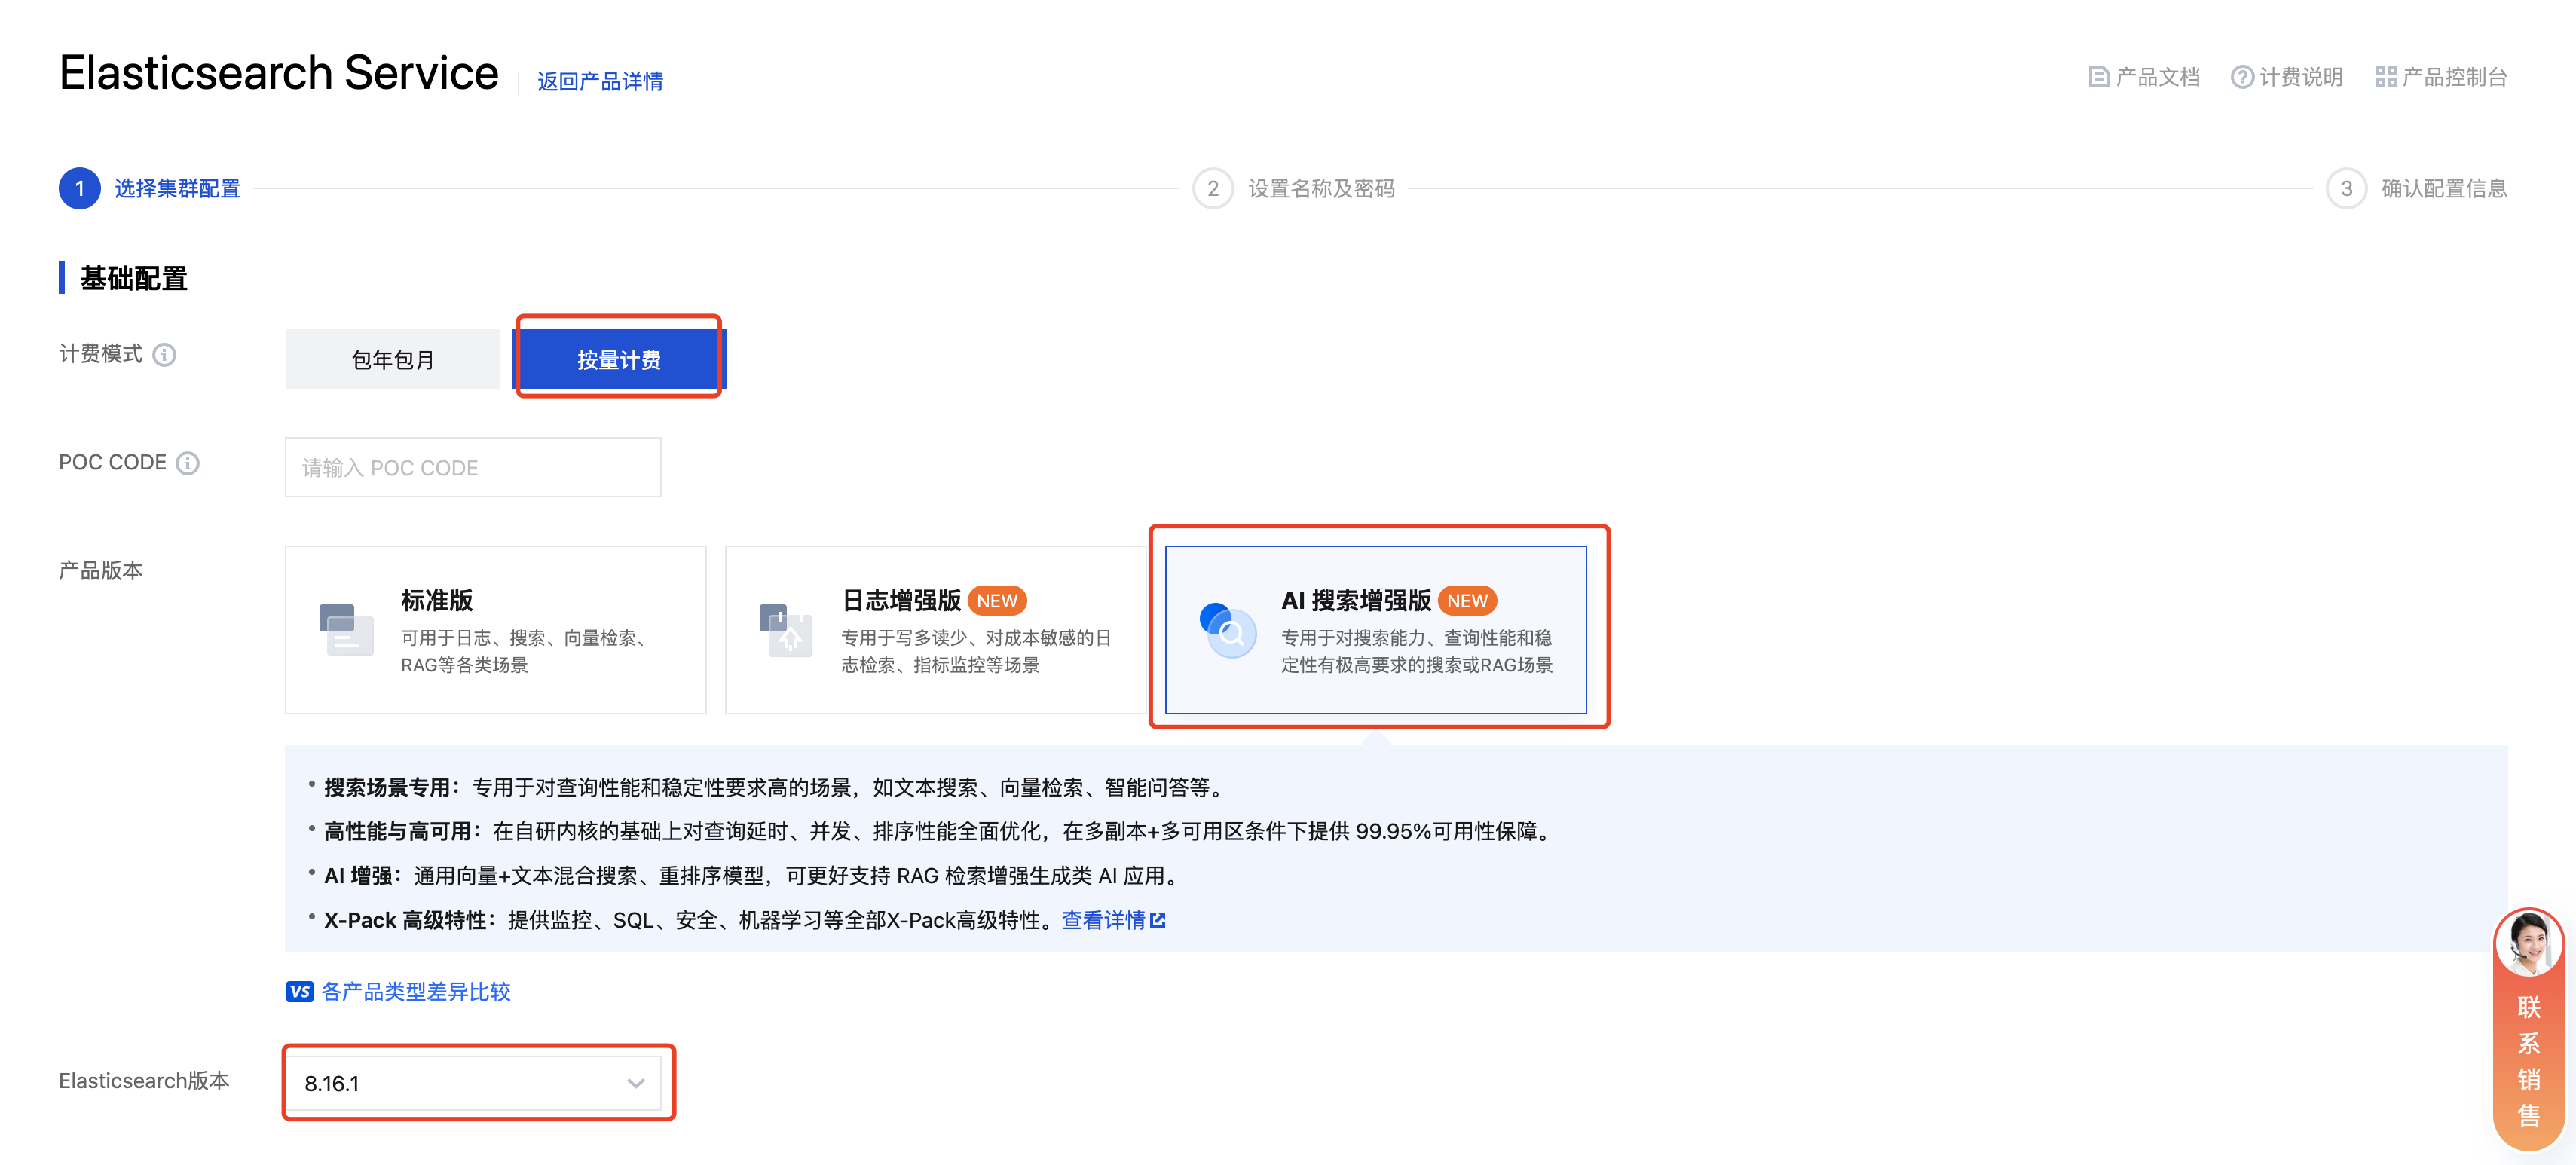
Task: Click the 基础配置 section heading
Action: (x=134, y=278)
